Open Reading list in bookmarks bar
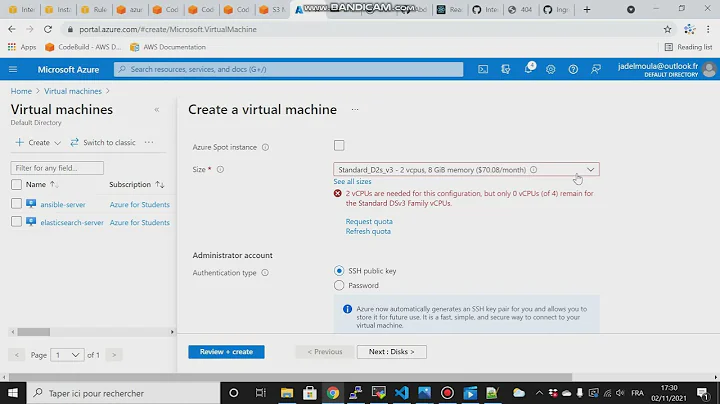The height and width of the screenshot is (404, 720). [688, 47]
